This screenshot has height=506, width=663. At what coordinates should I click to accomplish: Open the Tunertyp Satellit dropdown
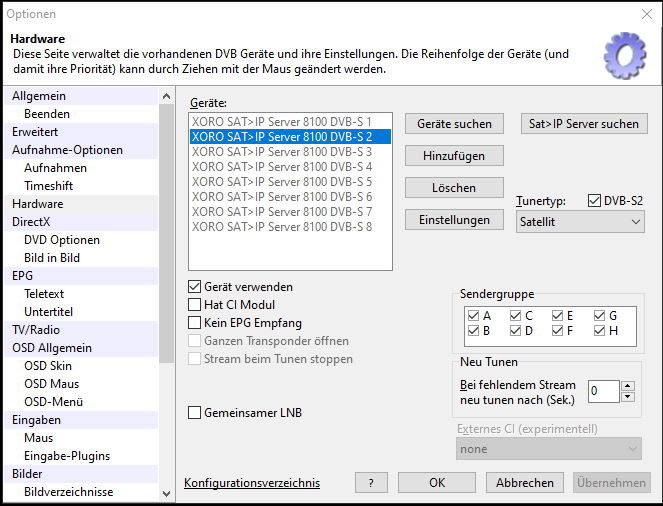click(580, 221)
